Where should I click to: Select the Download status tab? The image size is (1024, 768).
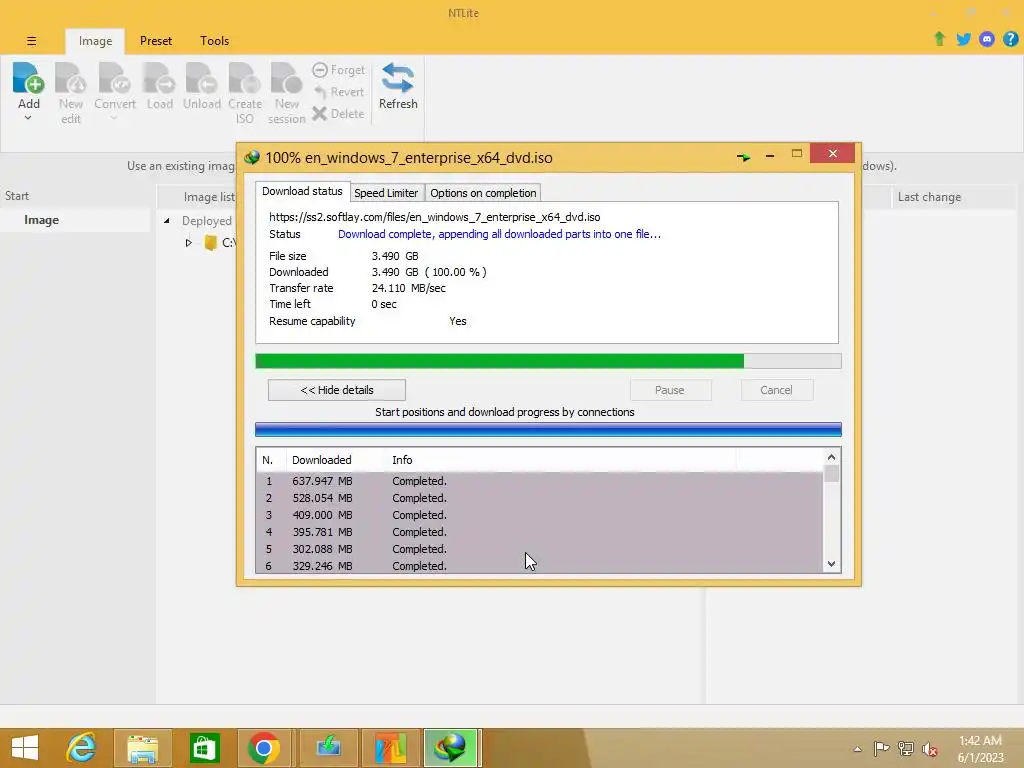302,191
